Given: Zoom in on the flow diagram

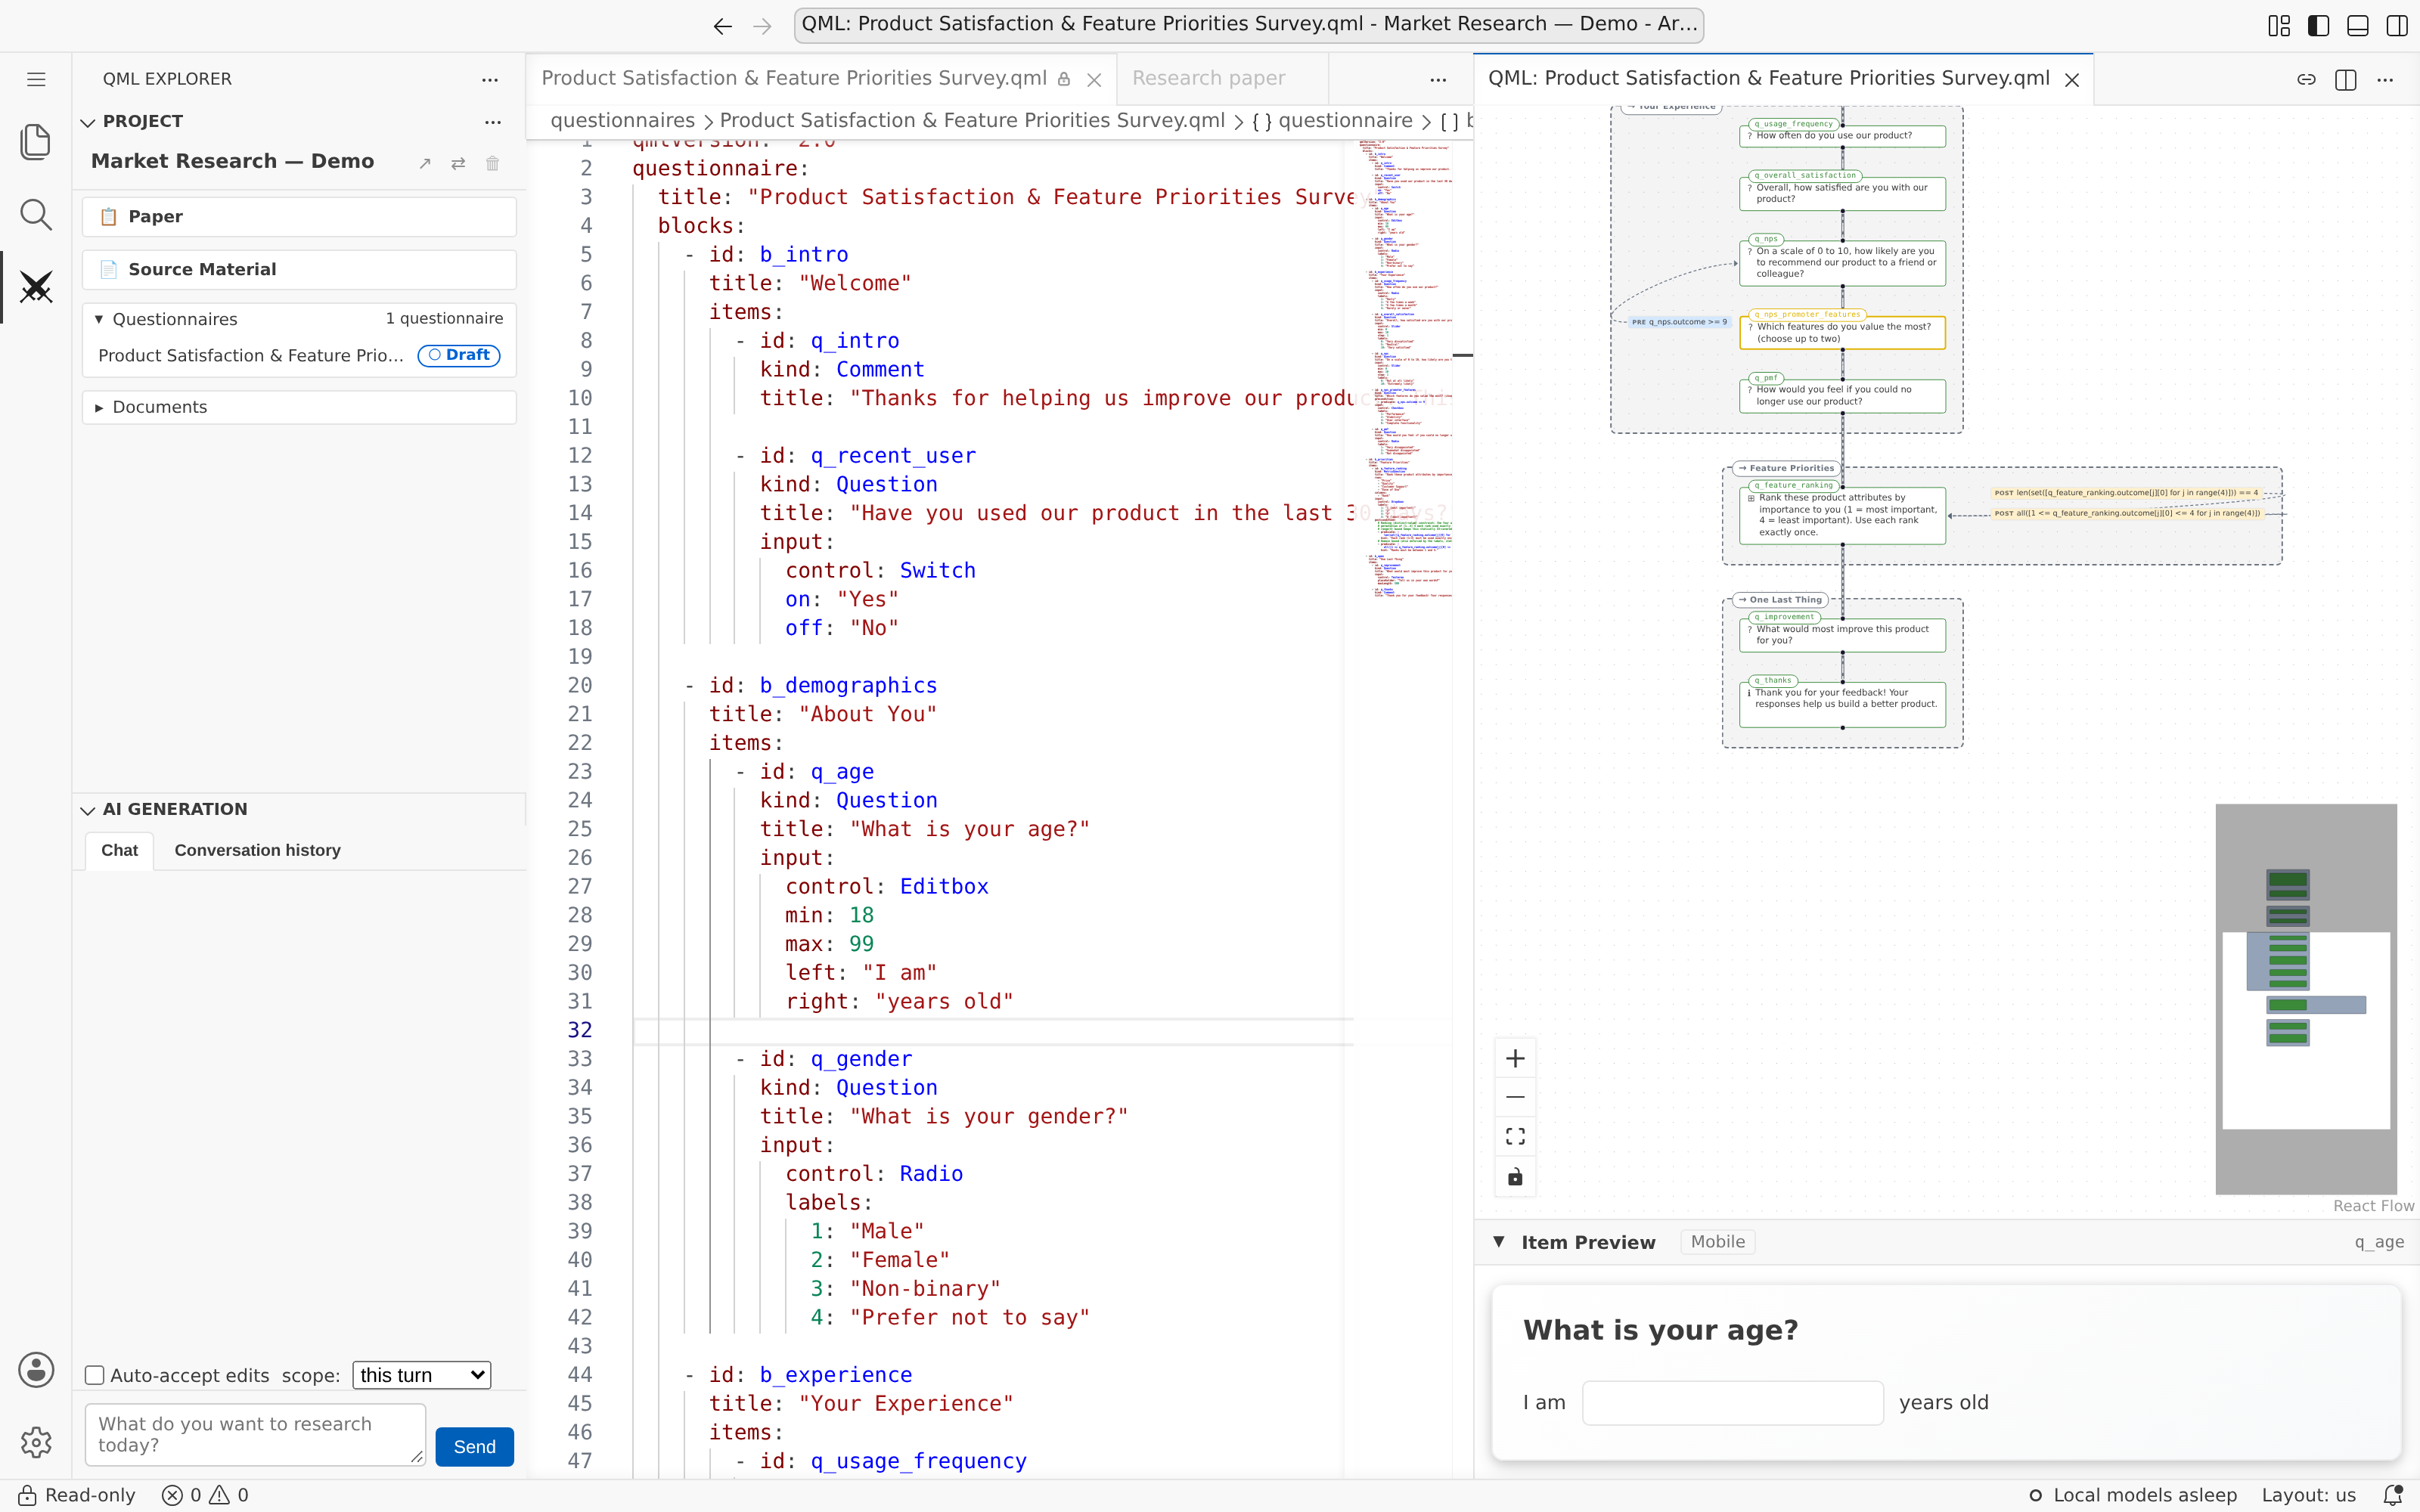Looking at the screenshot, I should coord(1515,1058).
